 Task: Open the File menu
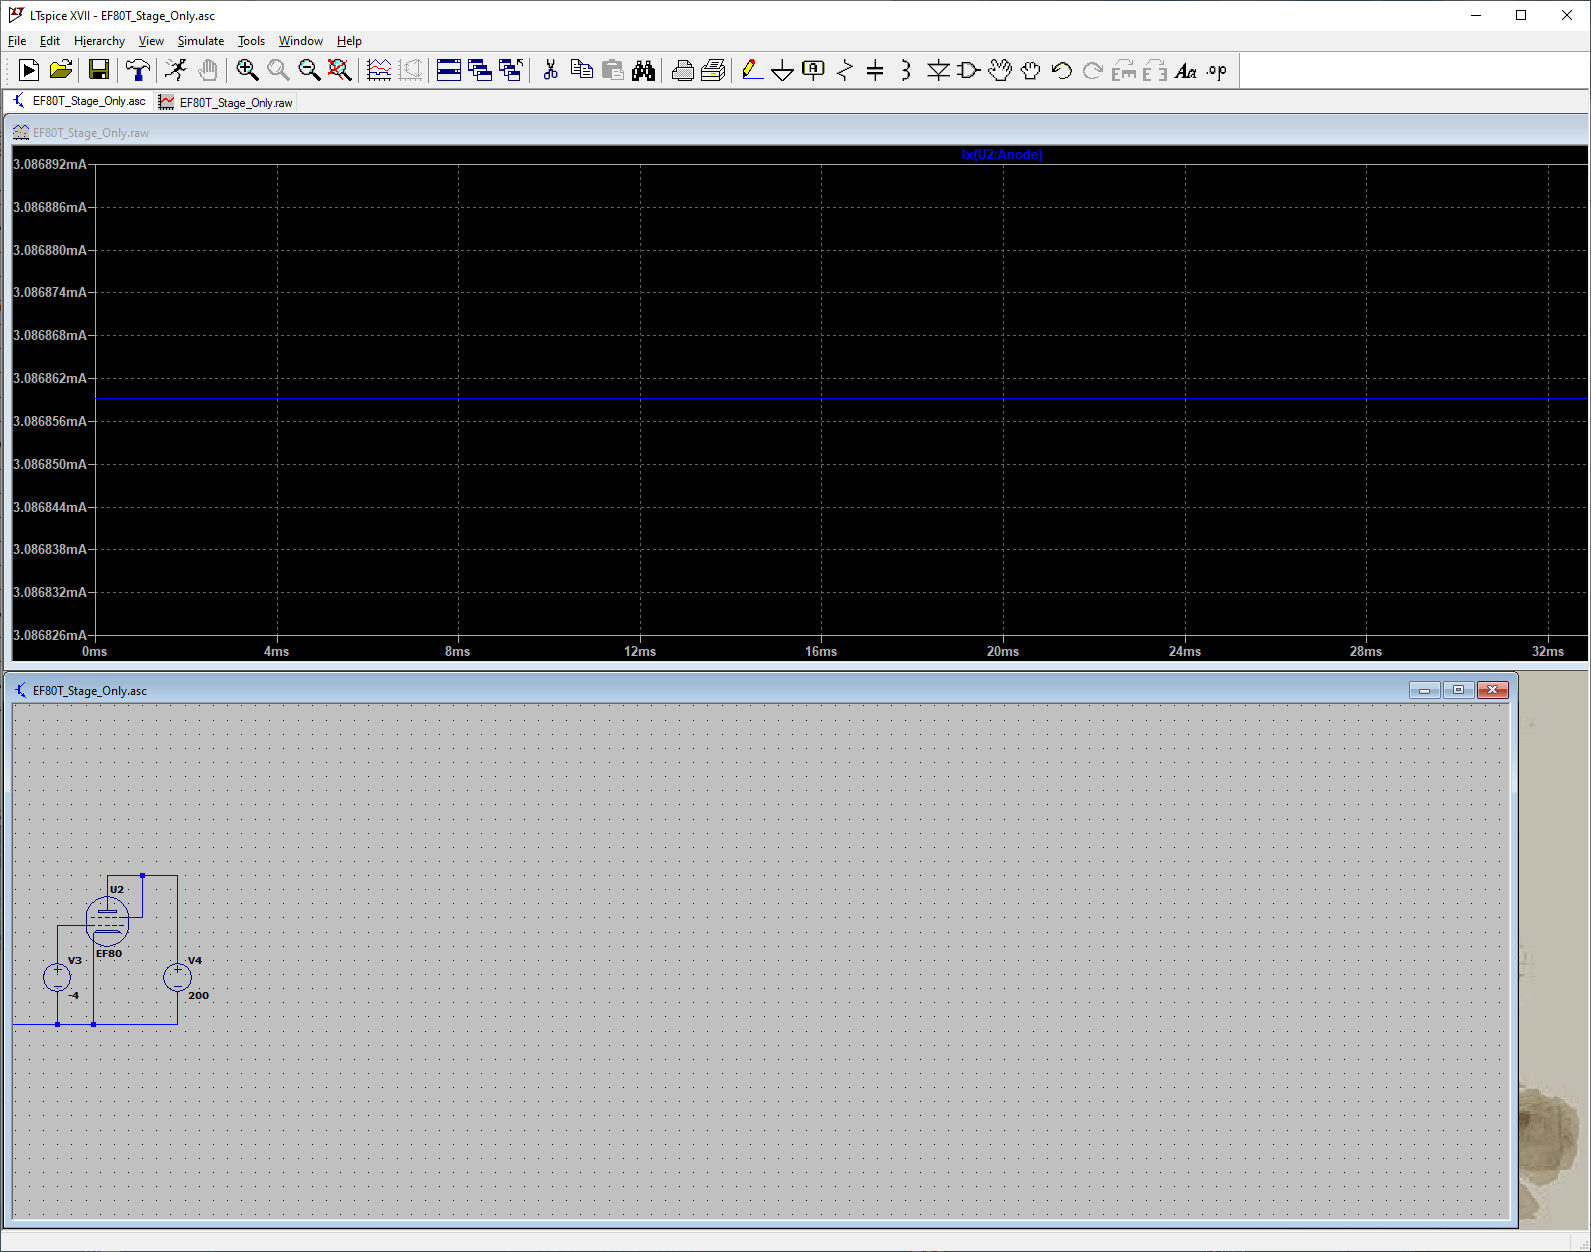[x=17, y=41]
